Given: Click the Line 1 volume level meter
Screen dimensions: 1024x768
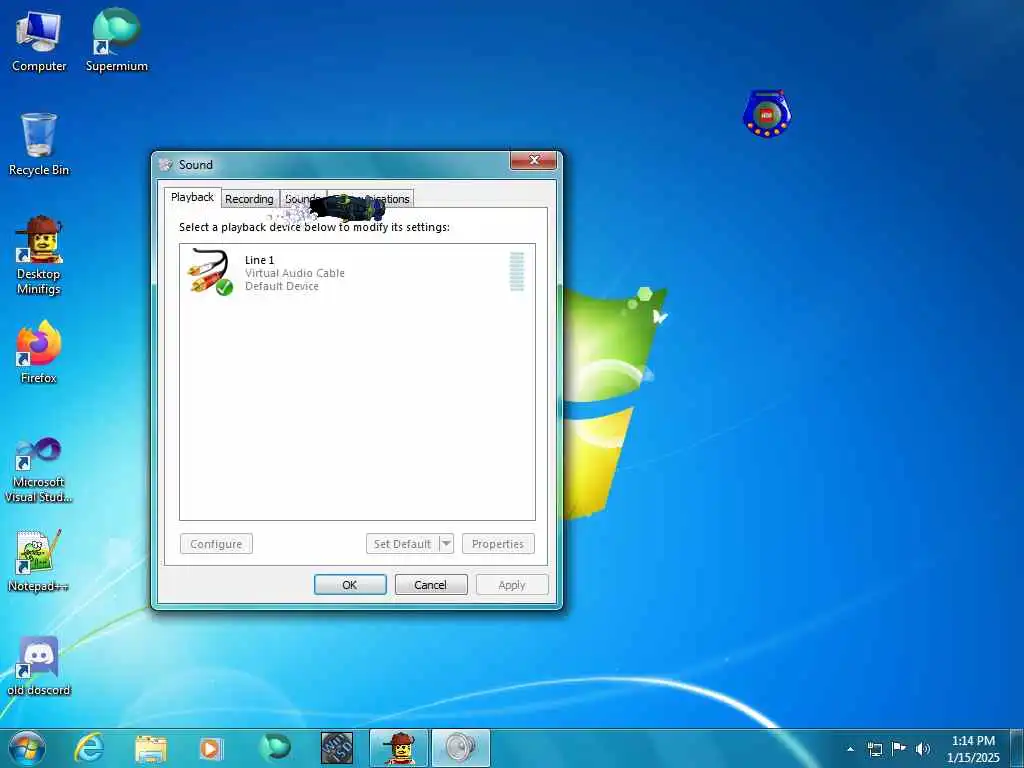Looking at the screenshot, I should 517,272.
